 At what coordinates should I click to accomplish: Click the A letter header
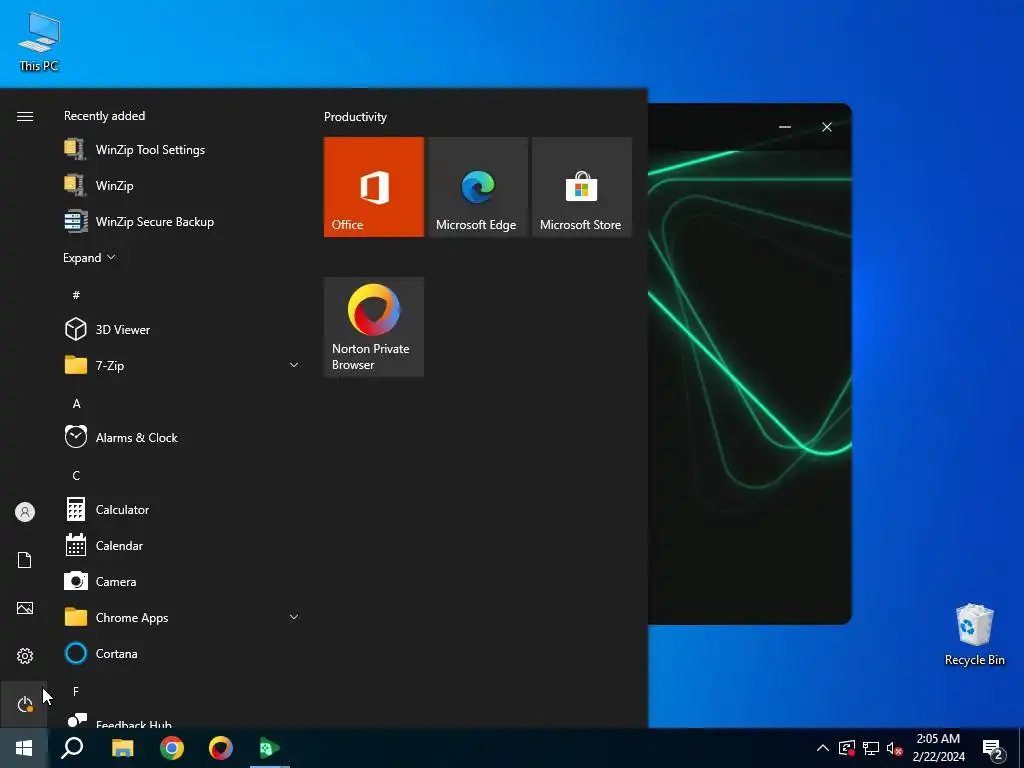pyautogui.click(x=76, y=404)
